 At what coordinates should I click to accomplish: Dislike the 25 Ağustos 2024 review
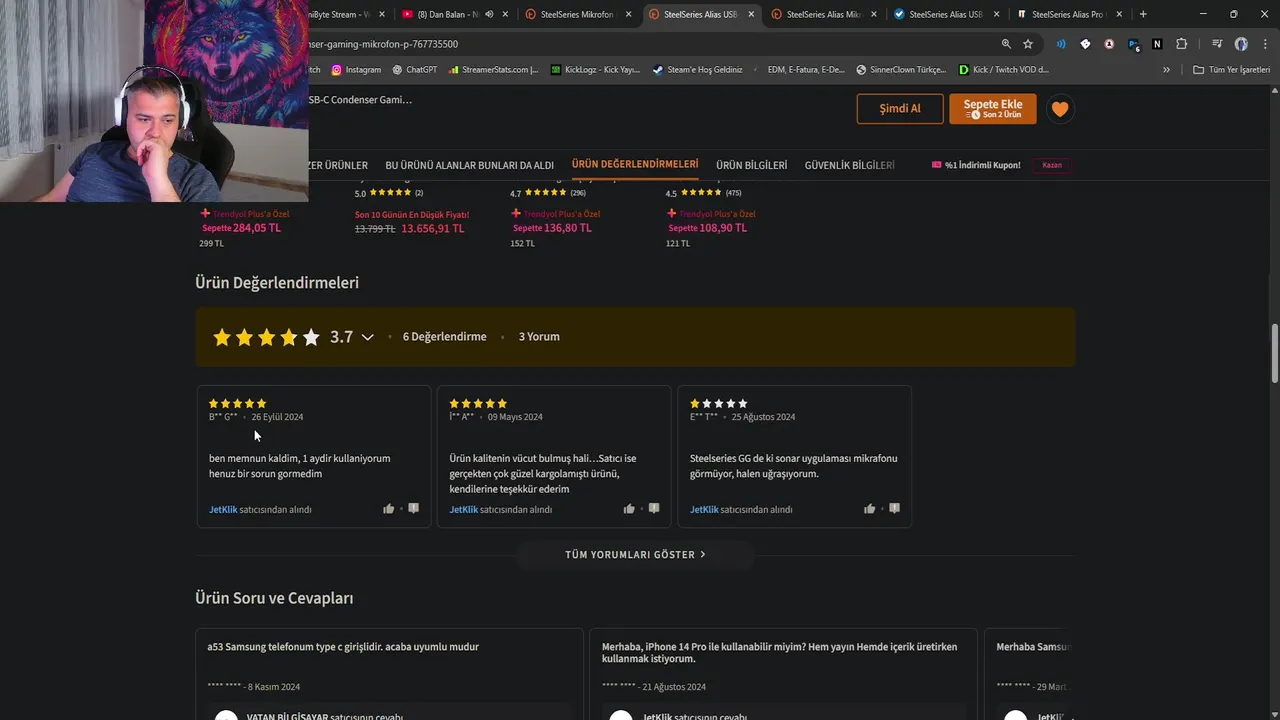pos(894,509)
